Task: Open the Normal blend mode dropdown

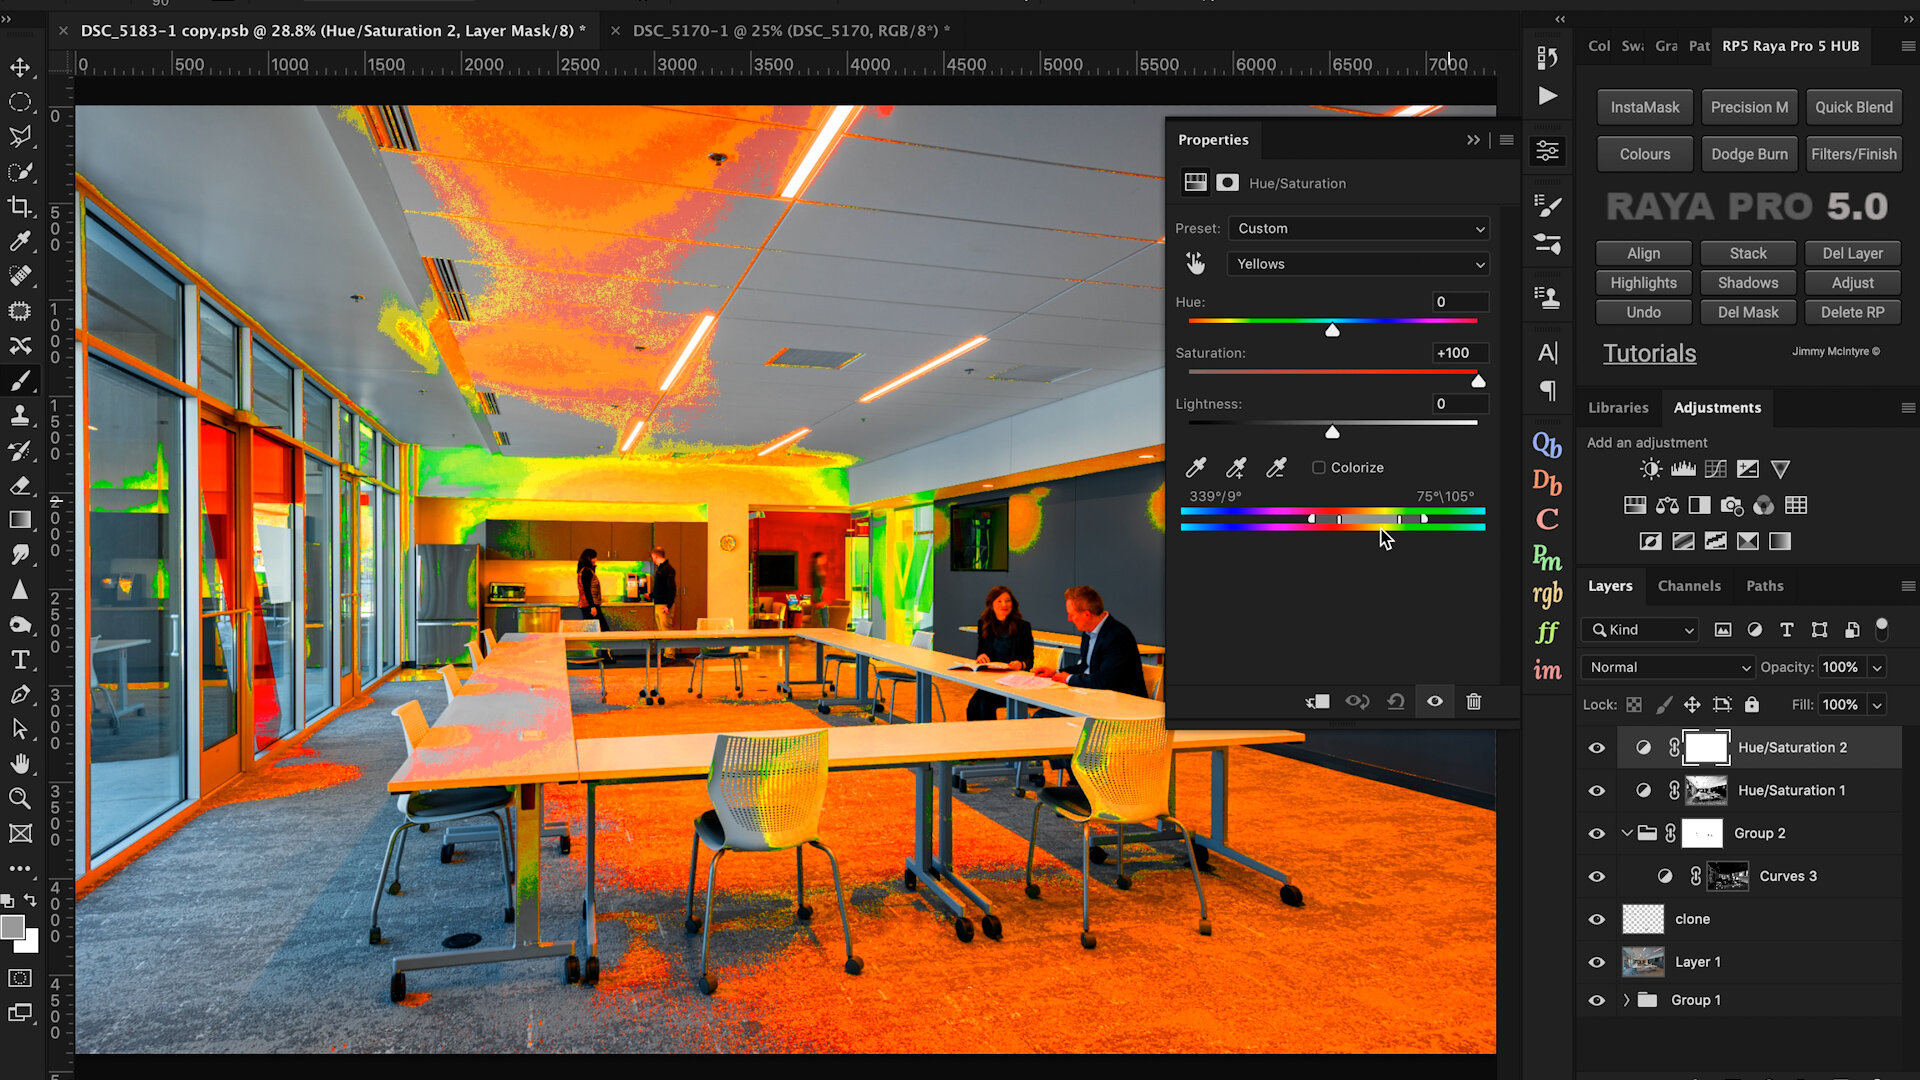Action: point(1668,667)
